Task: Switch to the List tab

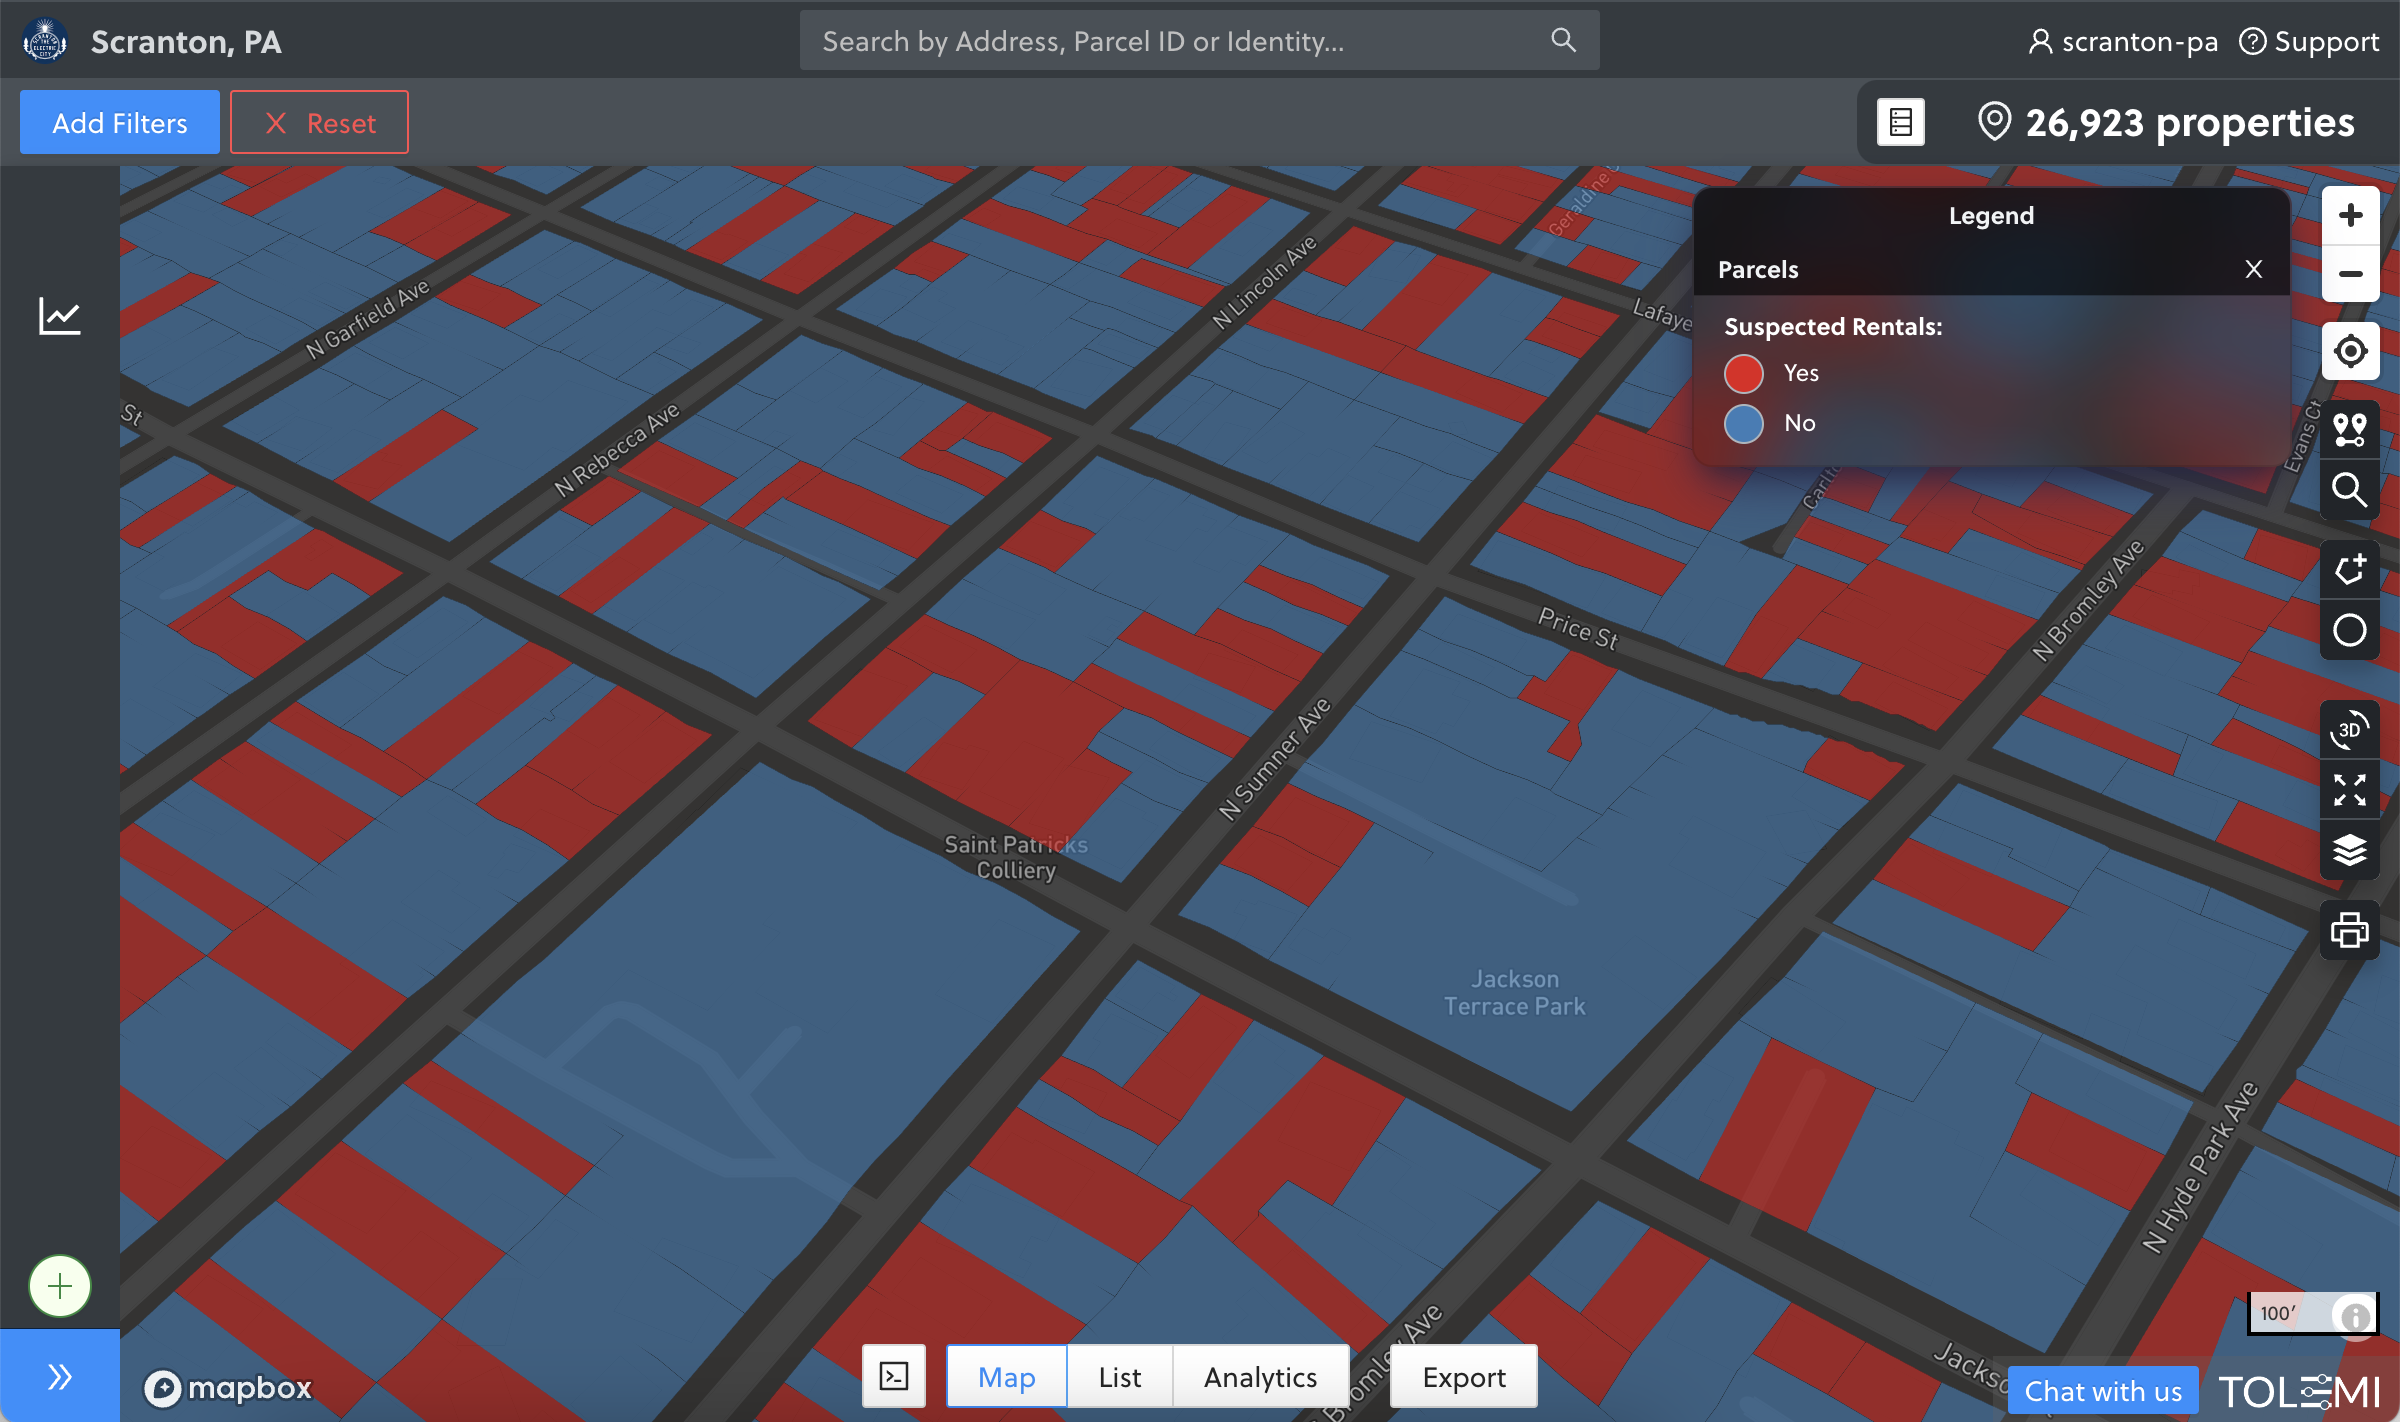Action: click(1119, 1377)
